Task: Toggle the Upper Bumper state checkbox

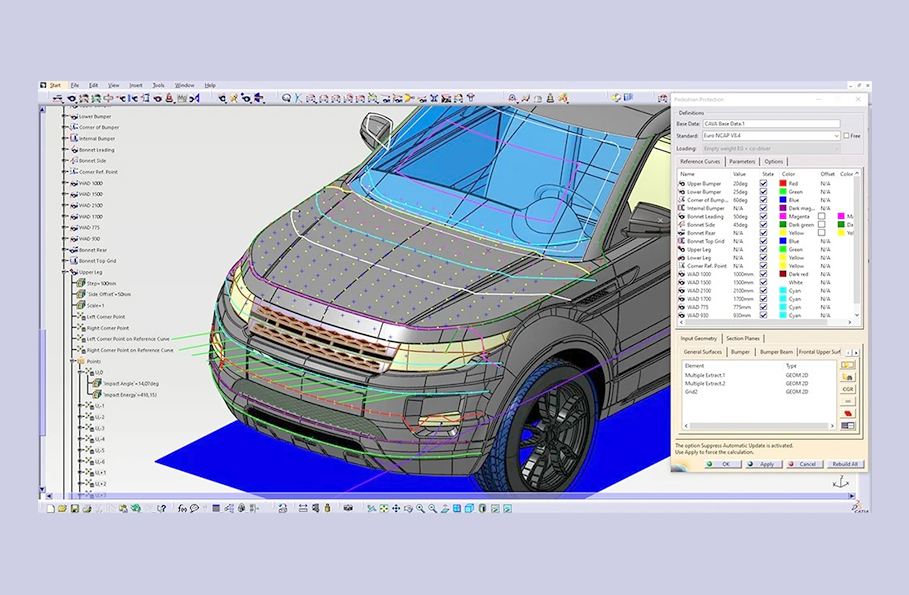Action: point(763,184)
